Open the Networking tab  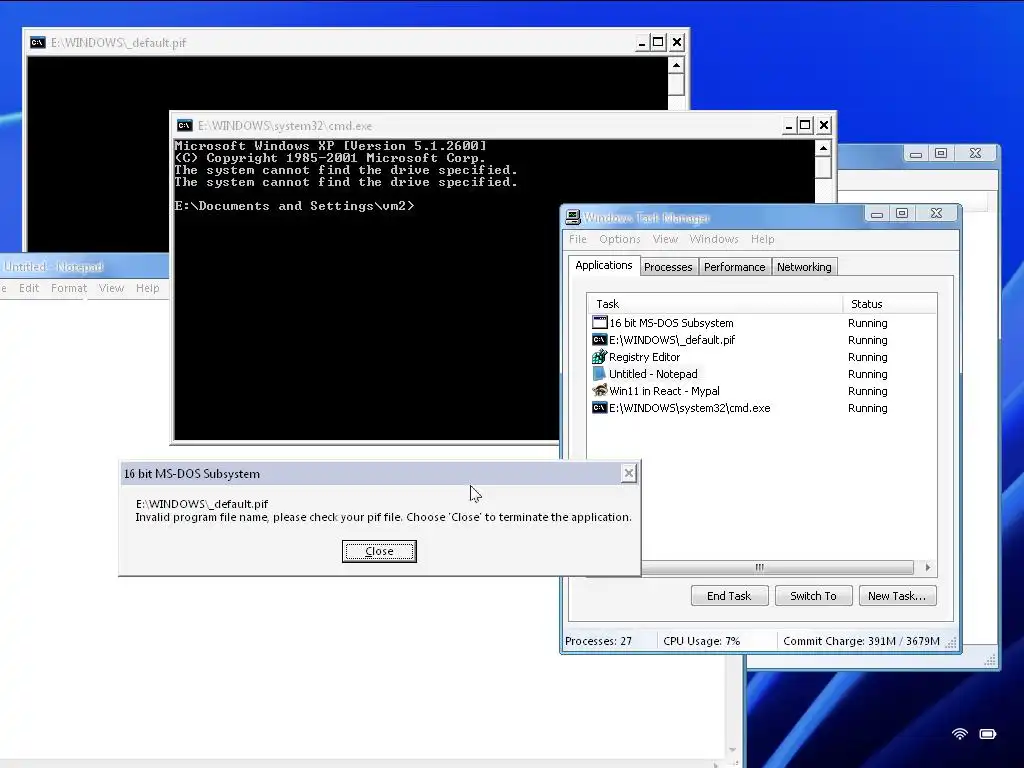click(x=804, y=266)
